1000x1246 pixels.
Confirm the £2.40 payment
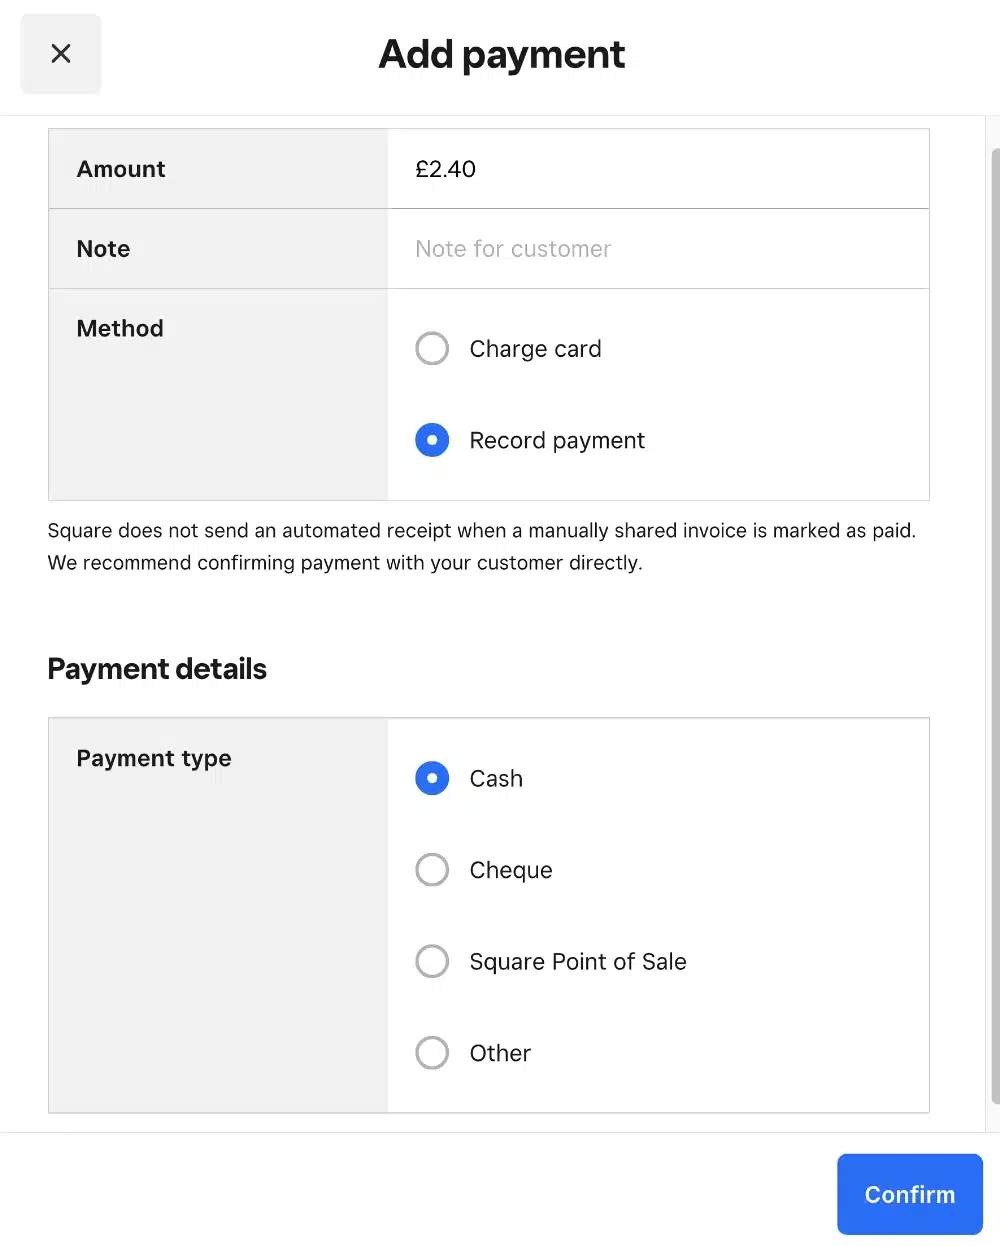tap(909, 1194)
